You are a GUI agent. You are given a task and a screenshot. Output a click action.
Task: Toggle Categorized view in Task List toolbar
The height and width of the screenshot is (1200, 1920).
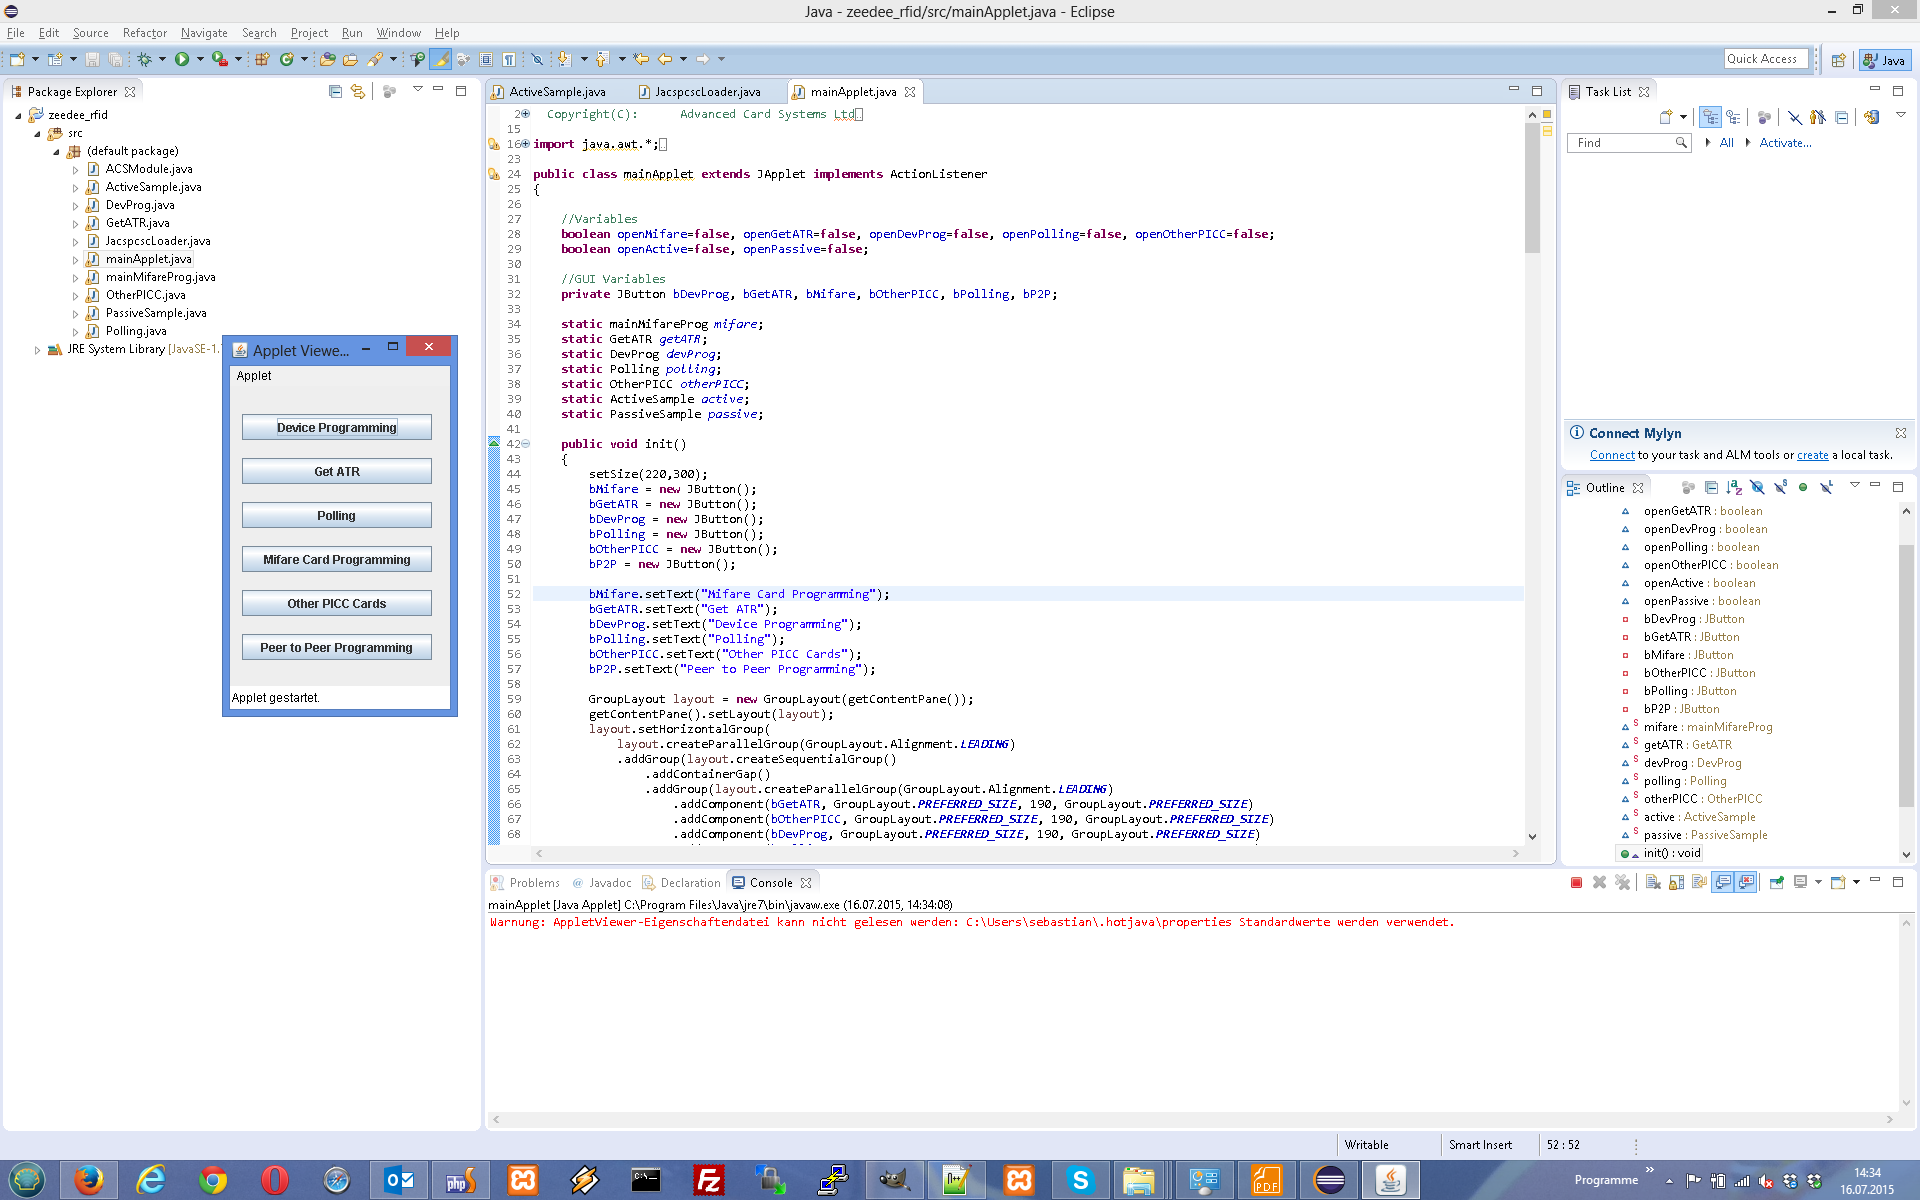[x=1710, y=117]
